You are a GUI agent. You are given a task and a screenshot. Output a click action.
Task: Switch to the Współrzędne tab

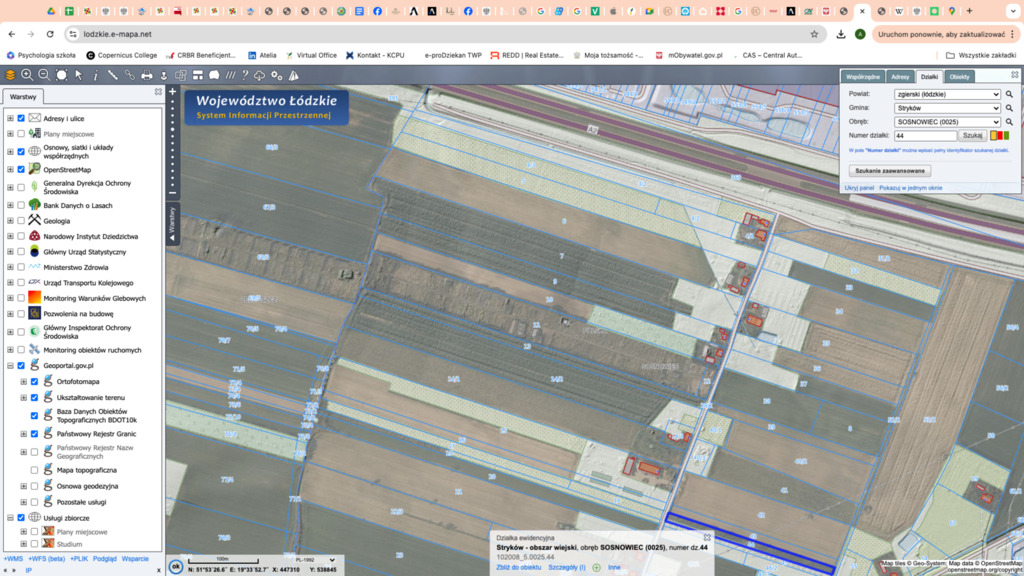pos(862,77)
